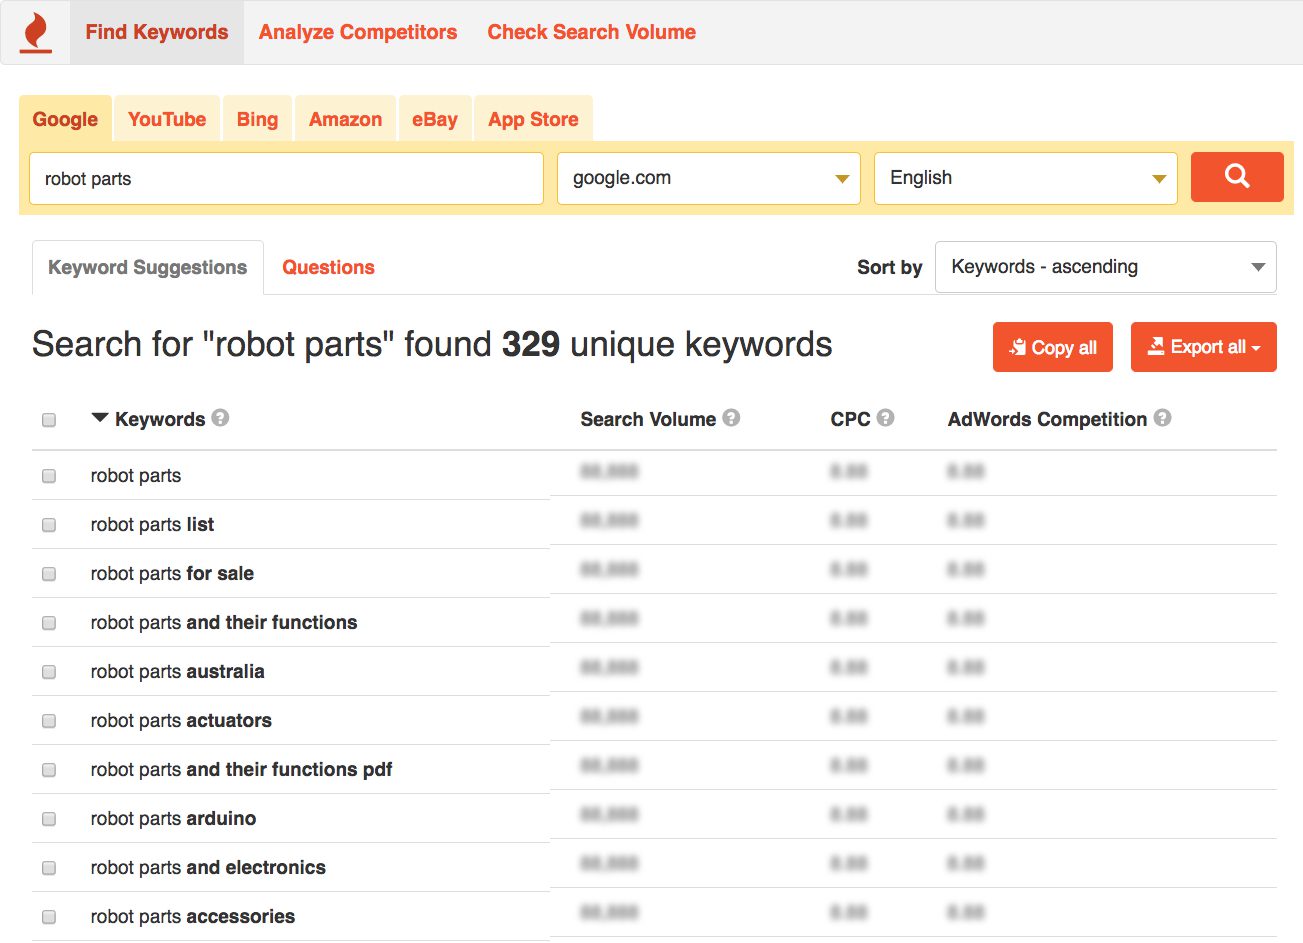Screen dimensions: 1303x943
Task: Open the help icon beside the Keywords header
Action: 220,419
